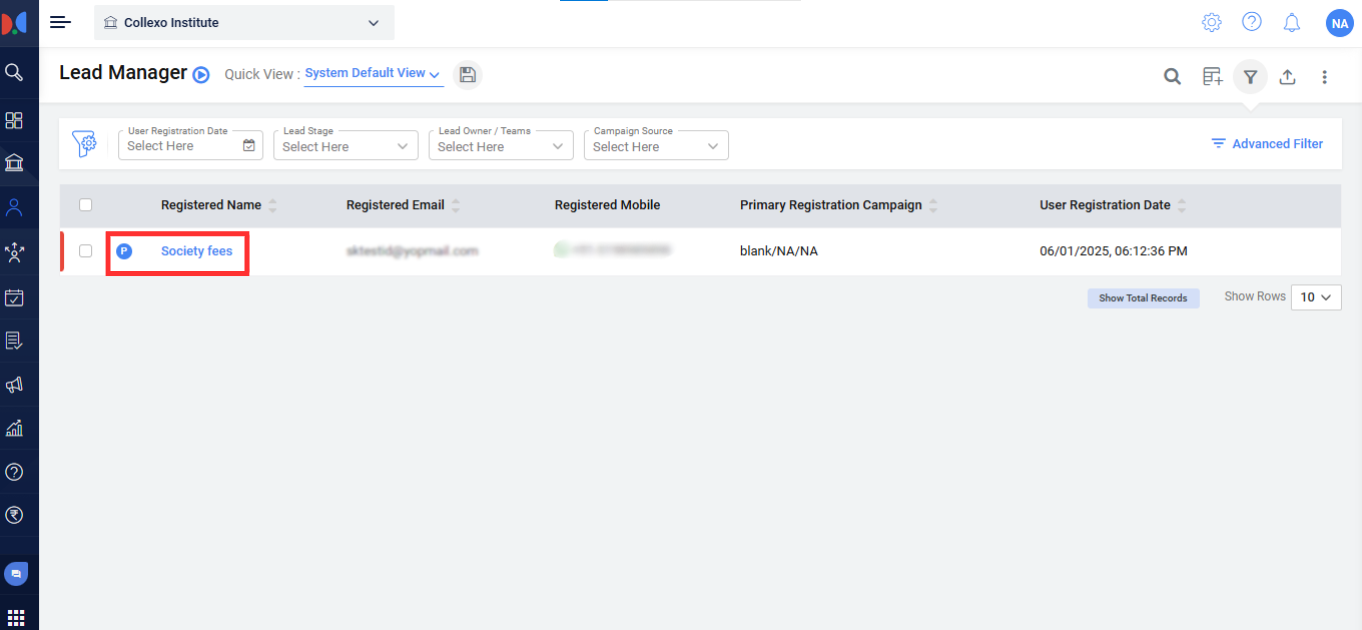Screen dimensions: 1362x630
Task: Open the Society fees lead link
Action: click(197, 251)
